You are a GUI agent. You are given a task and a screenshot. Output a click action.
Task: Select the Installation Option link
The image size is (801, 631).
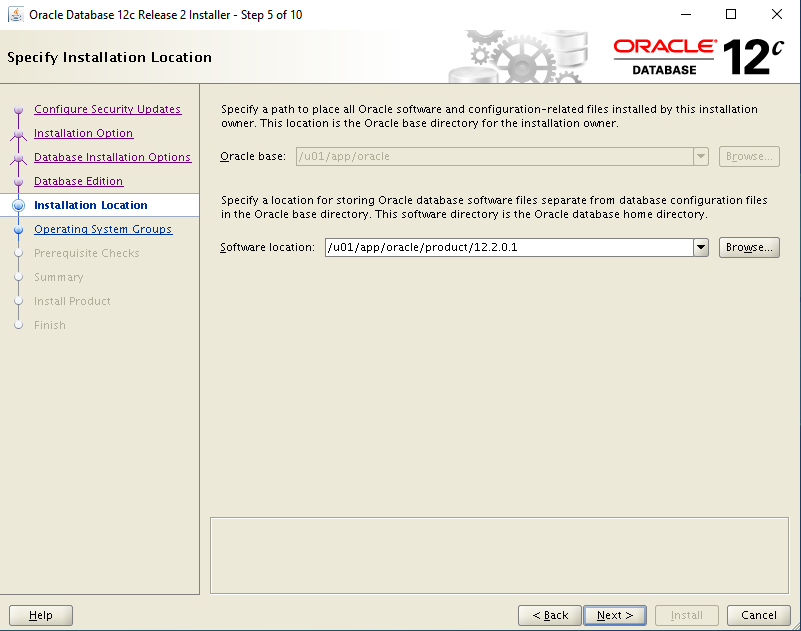click(83, 133)
